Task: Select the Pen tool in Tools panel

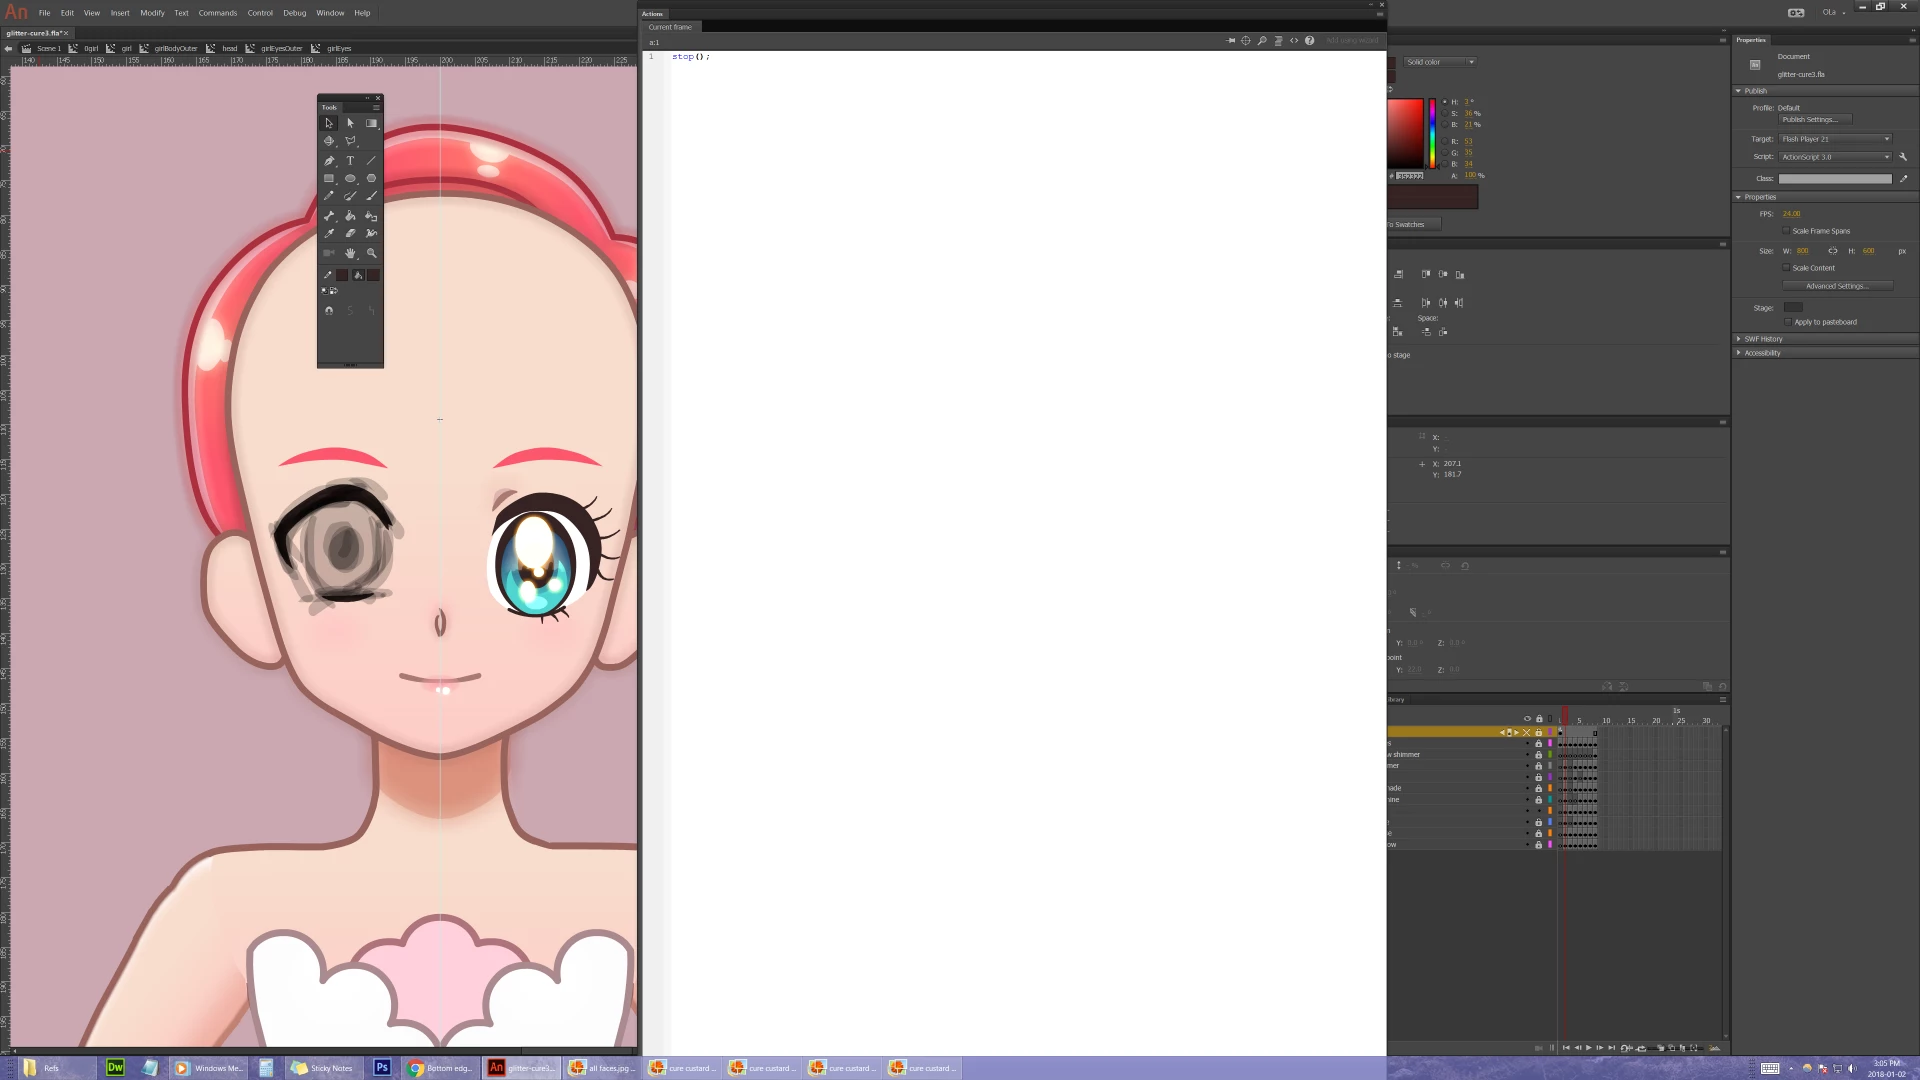Action: coord(329,161)
